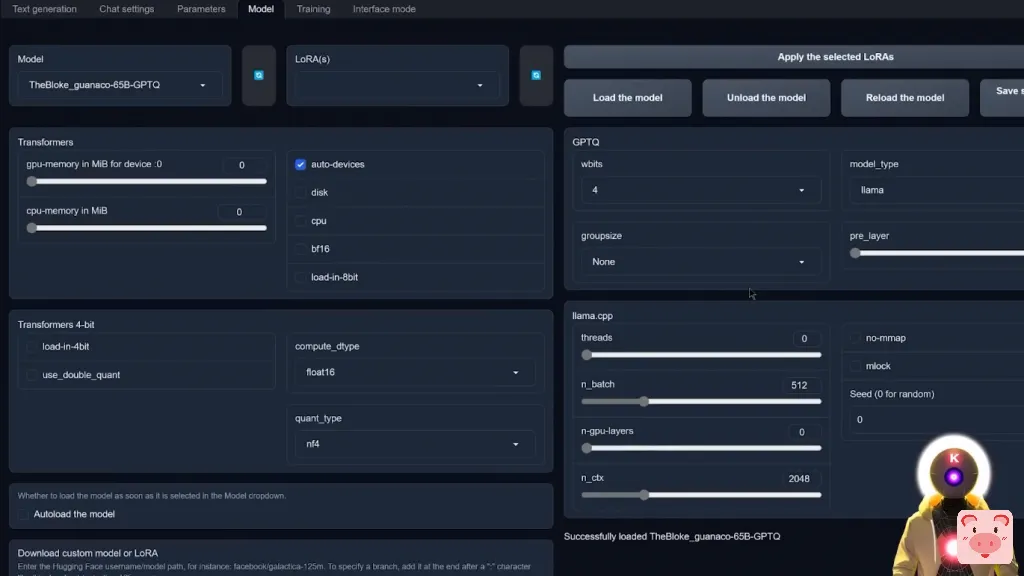Open the groupsize dropdown
The width and height of the screenshot is (1024, 576).
coord(700,262)
